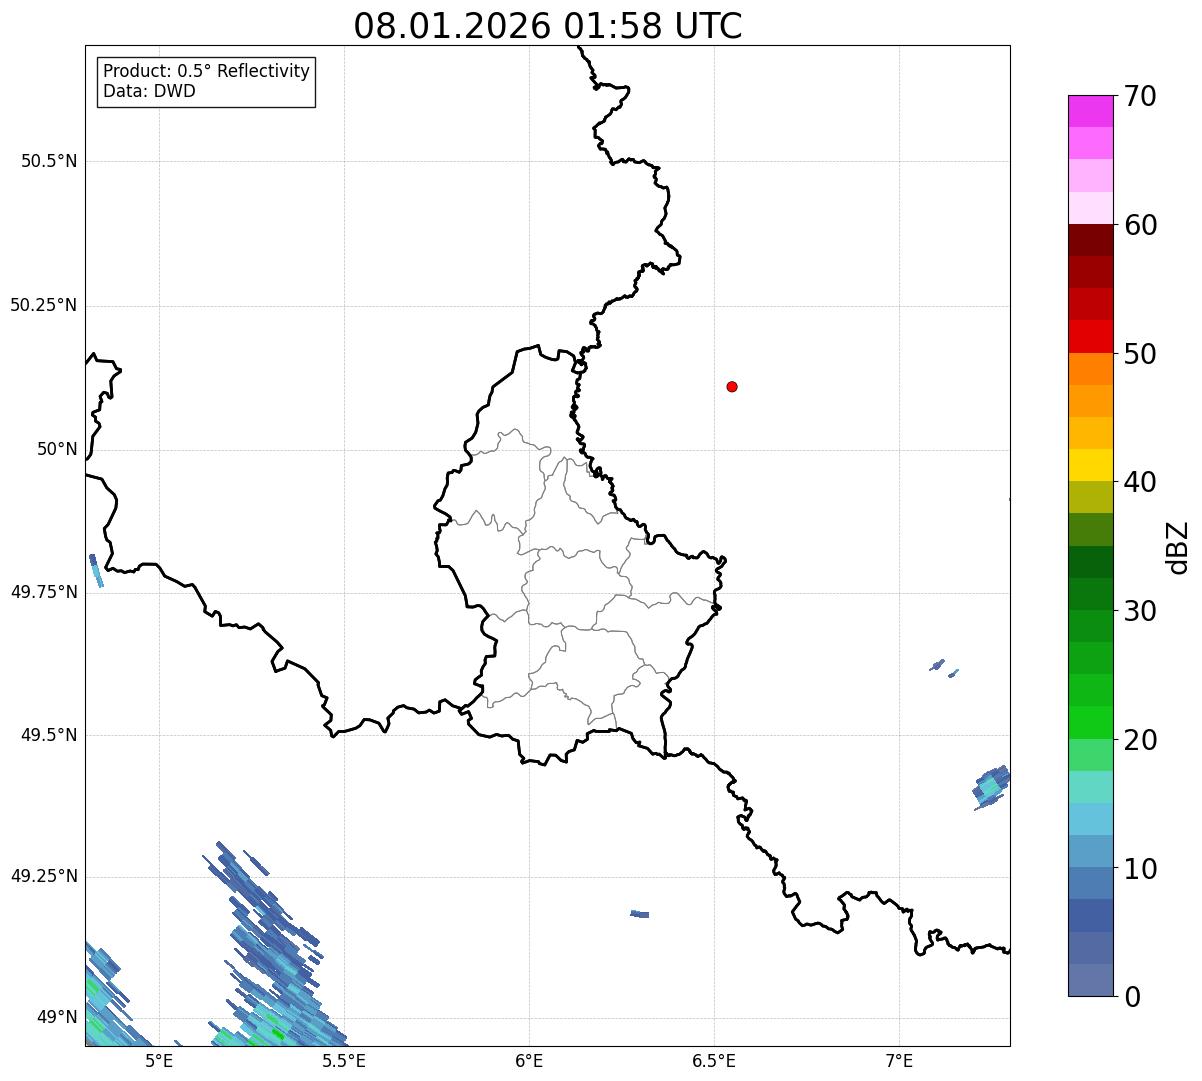Image resolution: width=1202 pixels, height=1081 pixels.
Task: Click the 5.5°E longitude label
Action: tap(344, 1061)
